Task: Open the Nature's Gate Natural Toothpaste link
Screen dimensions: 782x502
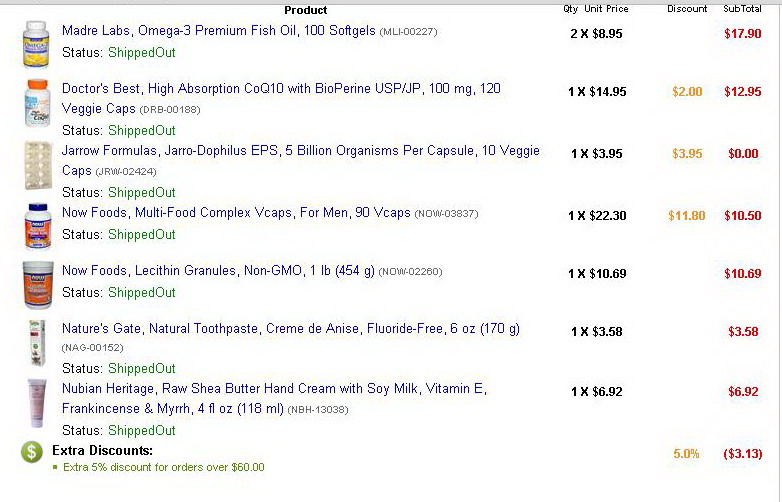Action: click(290, 329)
